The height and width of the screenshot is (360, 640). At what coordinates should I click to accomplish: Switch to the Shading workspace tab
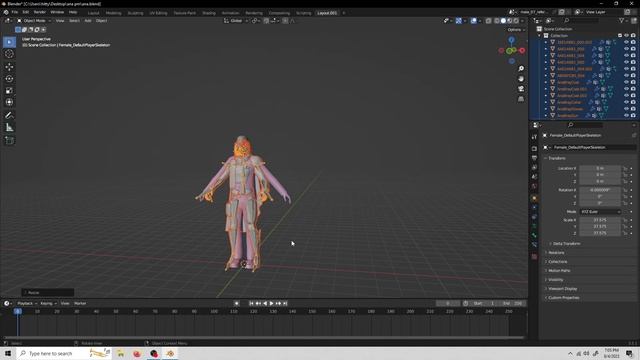[209, 13]
